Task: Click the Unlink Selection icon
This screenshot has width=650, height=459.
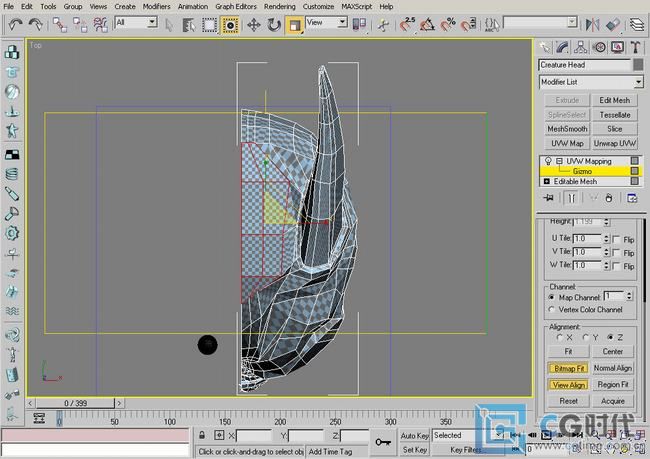Action: (80, 25)
